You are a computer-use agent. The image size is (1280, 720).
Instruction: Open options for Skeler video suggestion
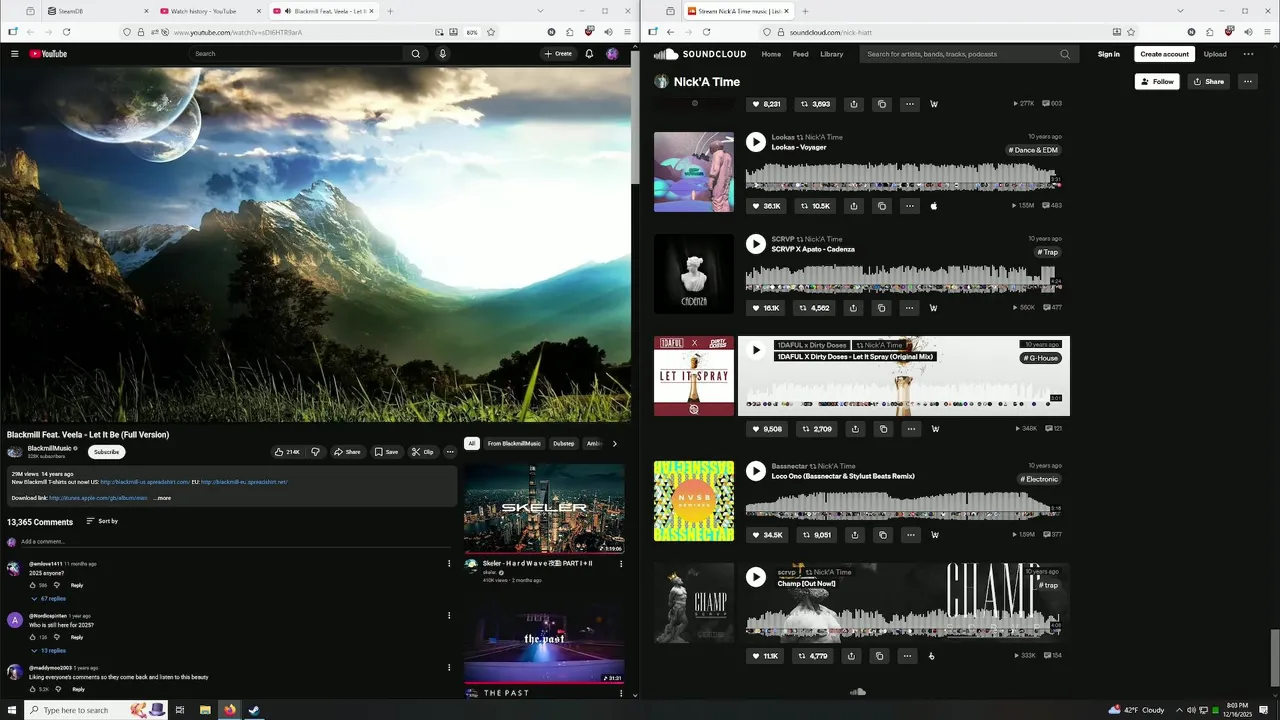[620, 564]
